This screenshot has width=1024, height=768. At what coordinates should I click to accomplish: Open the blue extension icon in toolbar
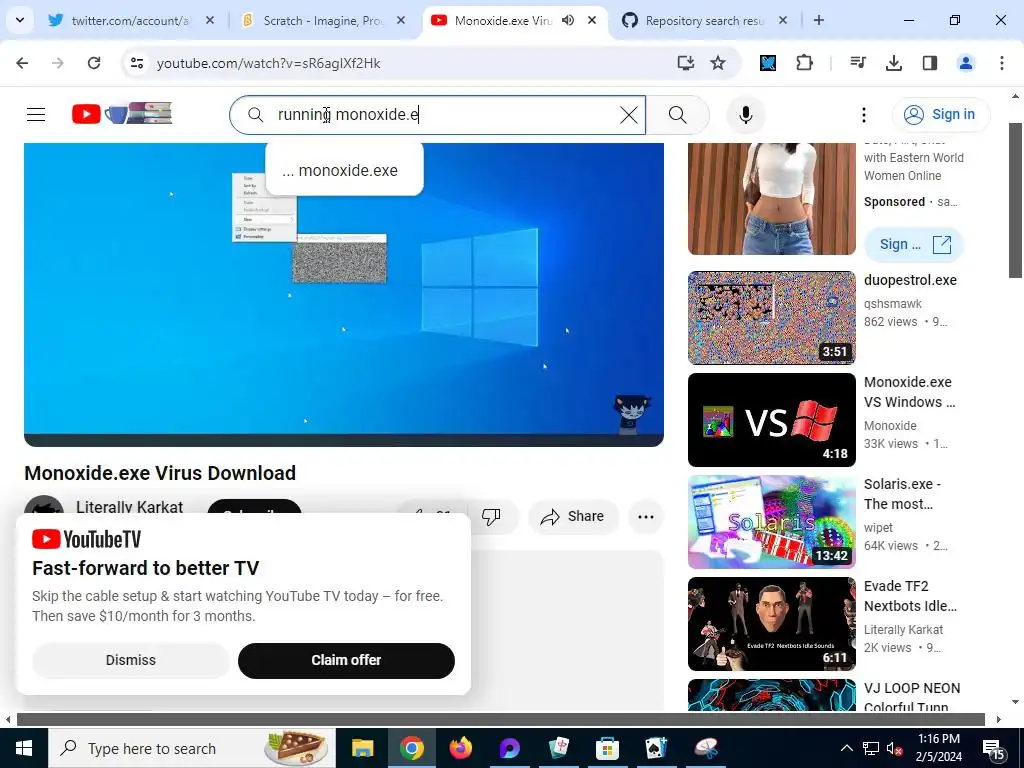click(768, 63)
